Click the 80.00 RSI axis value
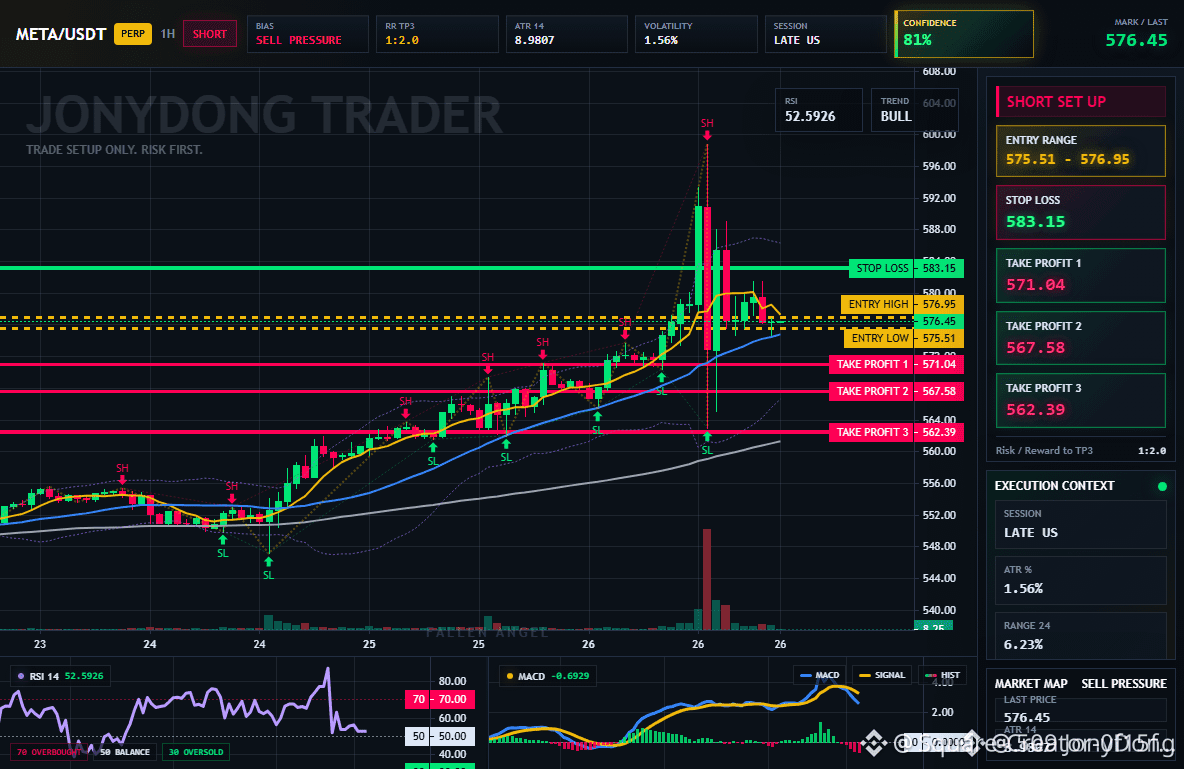The image size is (1184, 769). pos(452,681)
